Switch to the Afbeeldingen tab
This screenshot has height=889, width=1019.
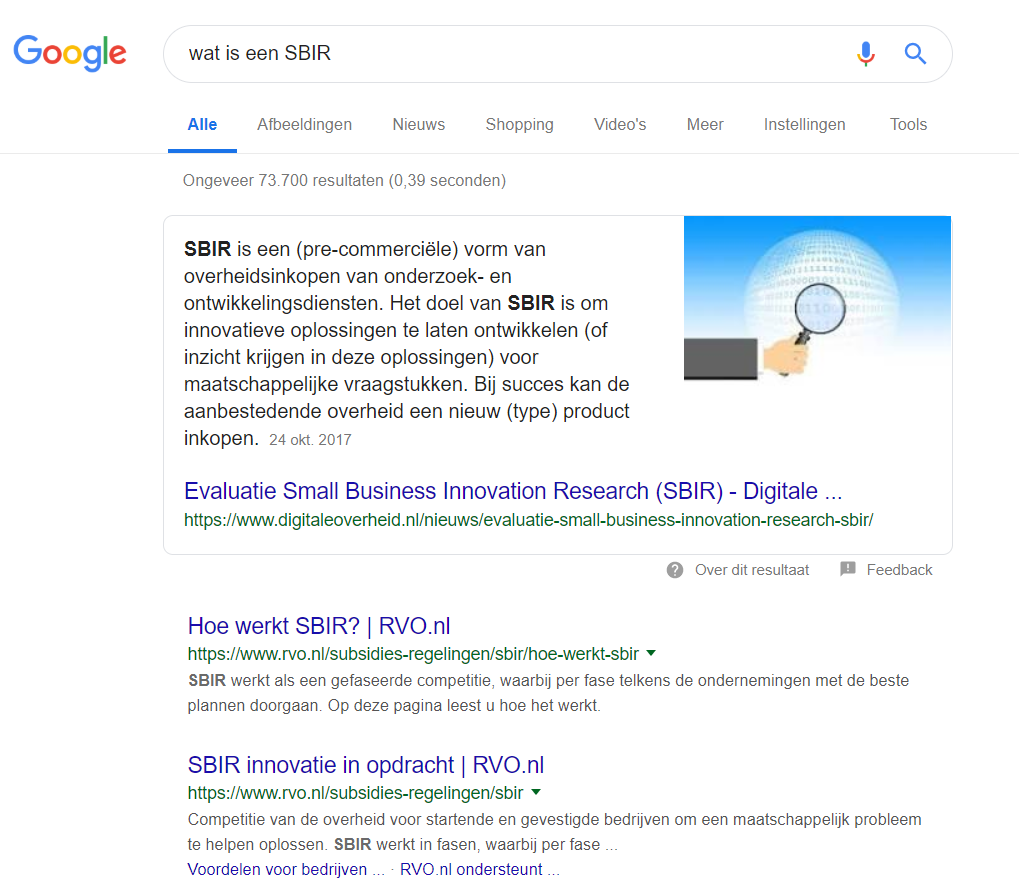pos(304,124)
